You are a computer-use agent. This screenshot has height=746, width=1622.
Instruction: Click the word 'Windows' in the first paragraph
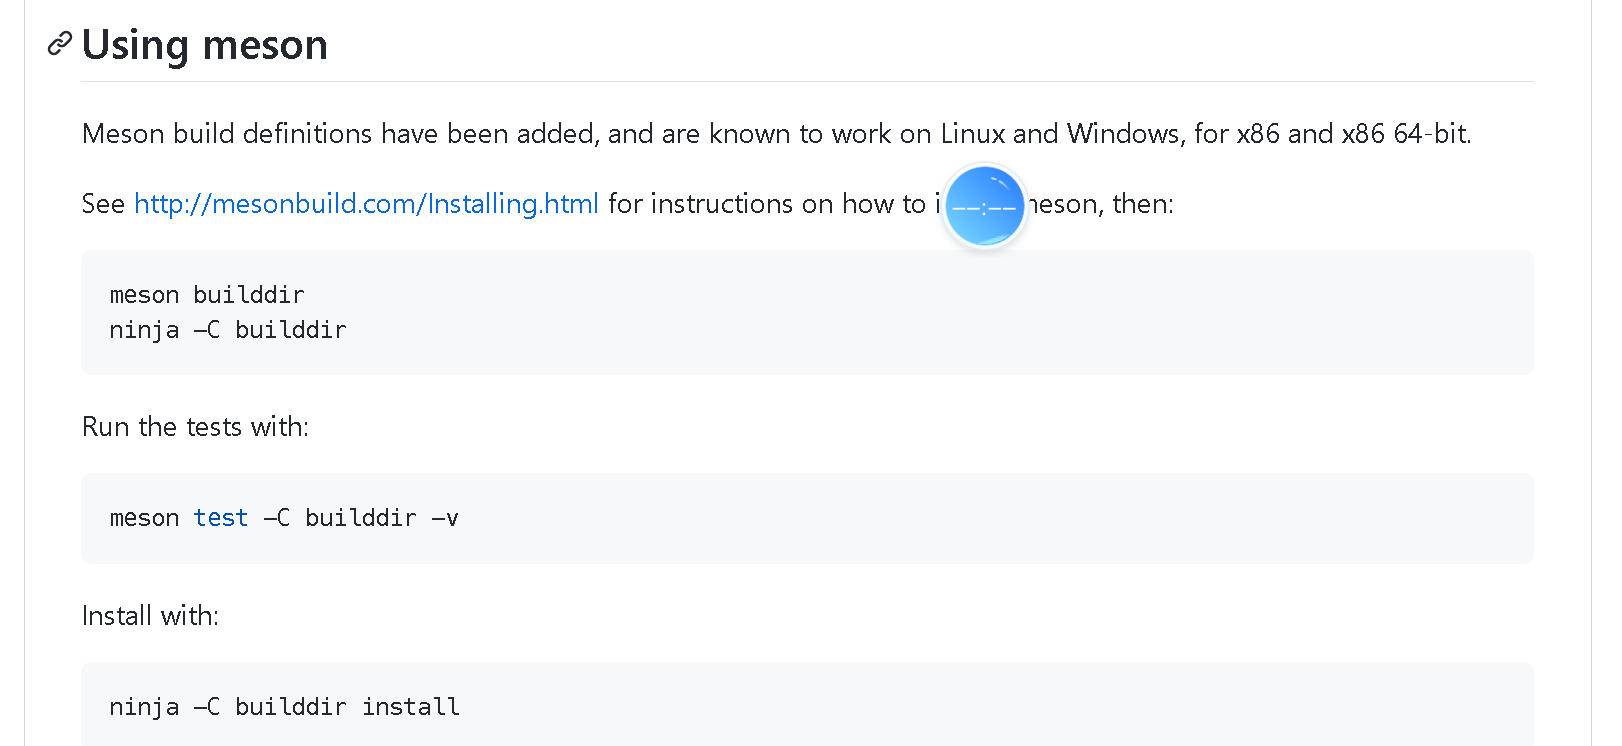(x=1123, y=134)
